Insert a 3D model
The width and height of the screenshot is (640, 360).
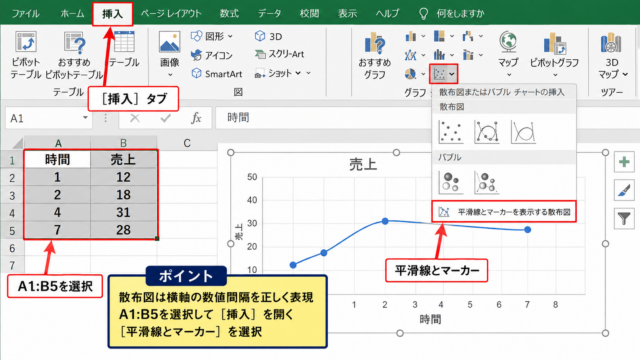[x=268, y=36]
